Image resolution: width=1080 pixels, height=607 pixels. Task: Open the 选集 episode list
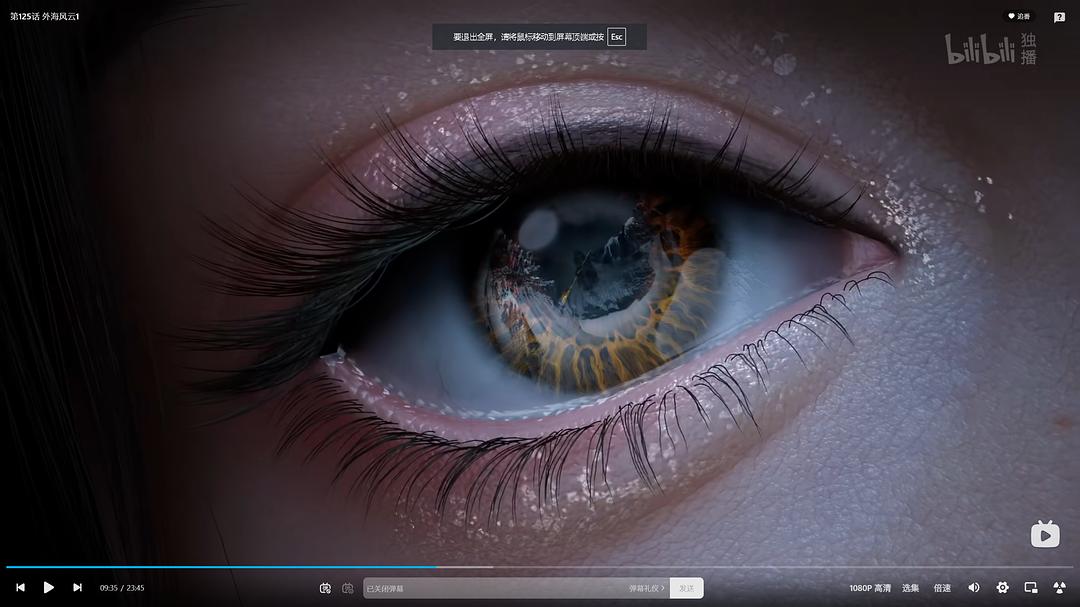pos(911,588)
